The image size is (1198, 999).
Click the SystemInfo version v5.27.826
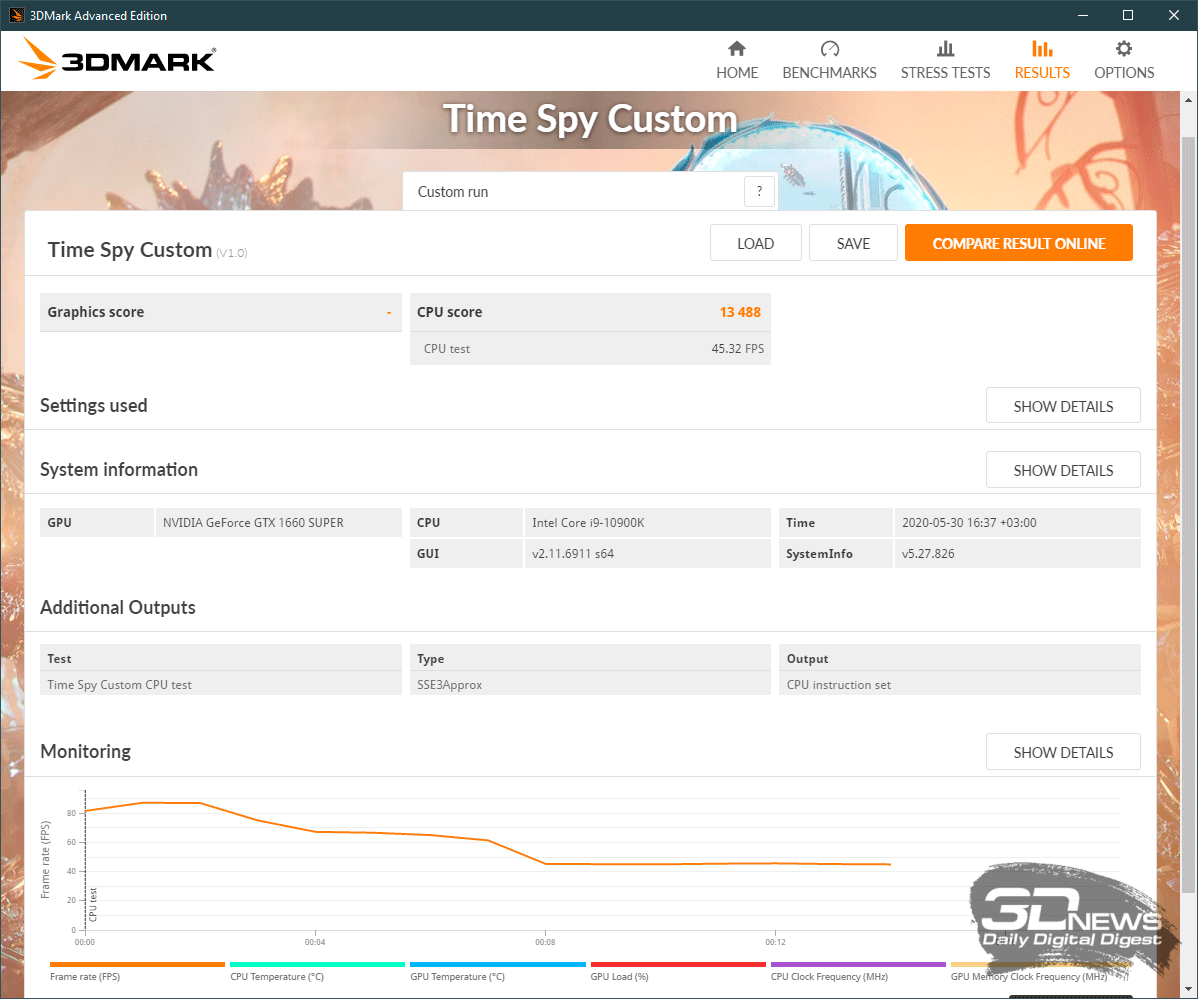pos(928,553)
